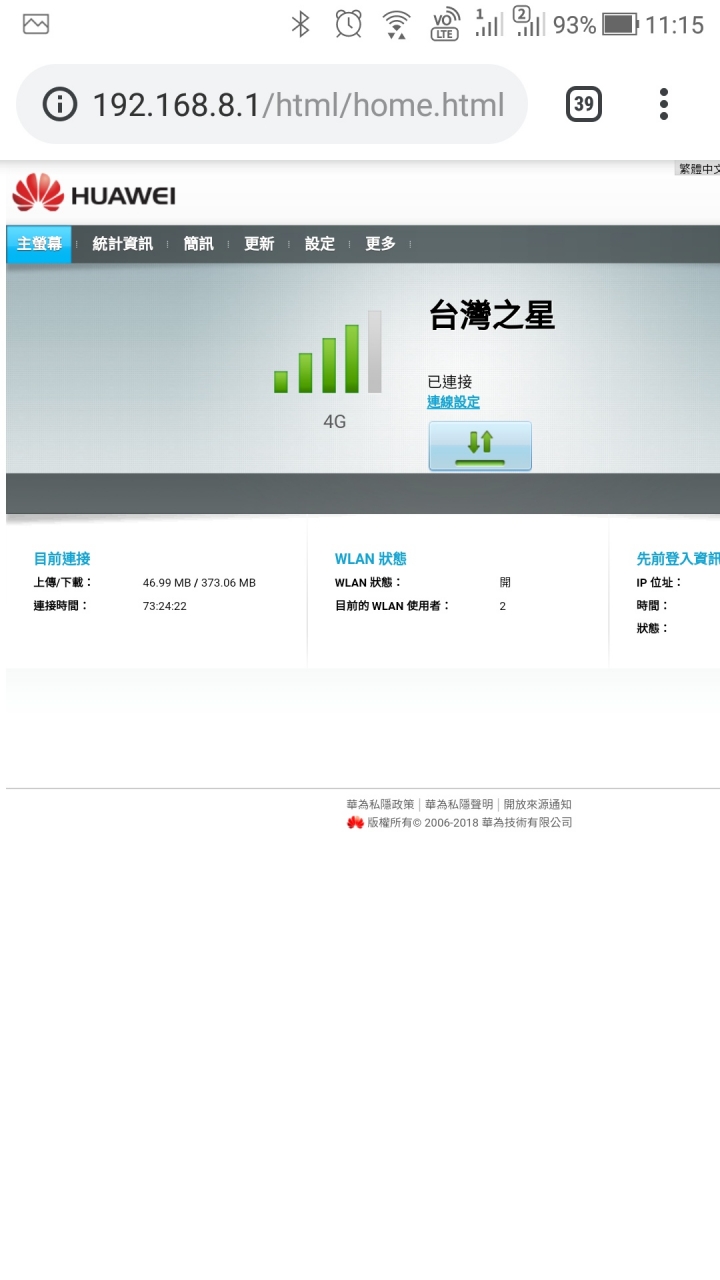Image resolution: width=720 pixels, height=1280 pixels.
Task: Tap the site info icon in address bar
Action: (x=61, y=104)
